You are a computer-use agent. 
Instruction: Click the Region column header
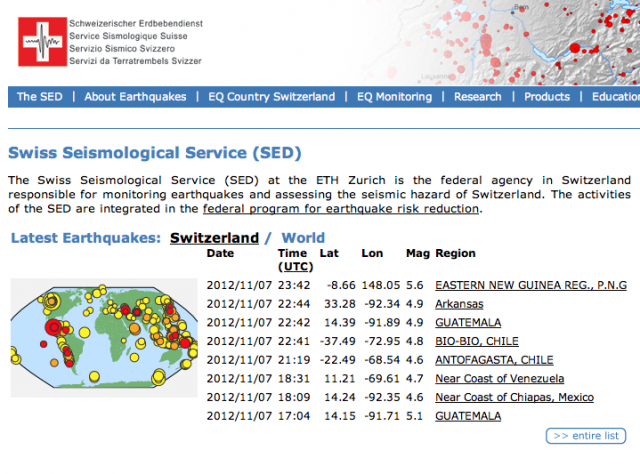(x=455, y=253)
